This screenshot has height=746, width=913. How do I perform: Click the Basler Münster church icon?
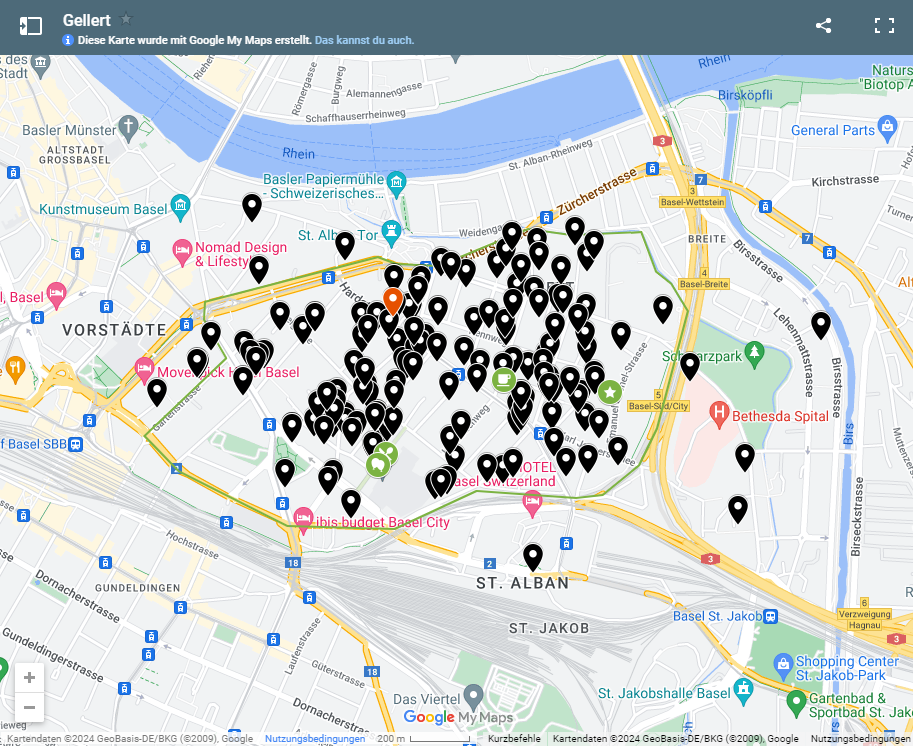click(x=129, y=127)
